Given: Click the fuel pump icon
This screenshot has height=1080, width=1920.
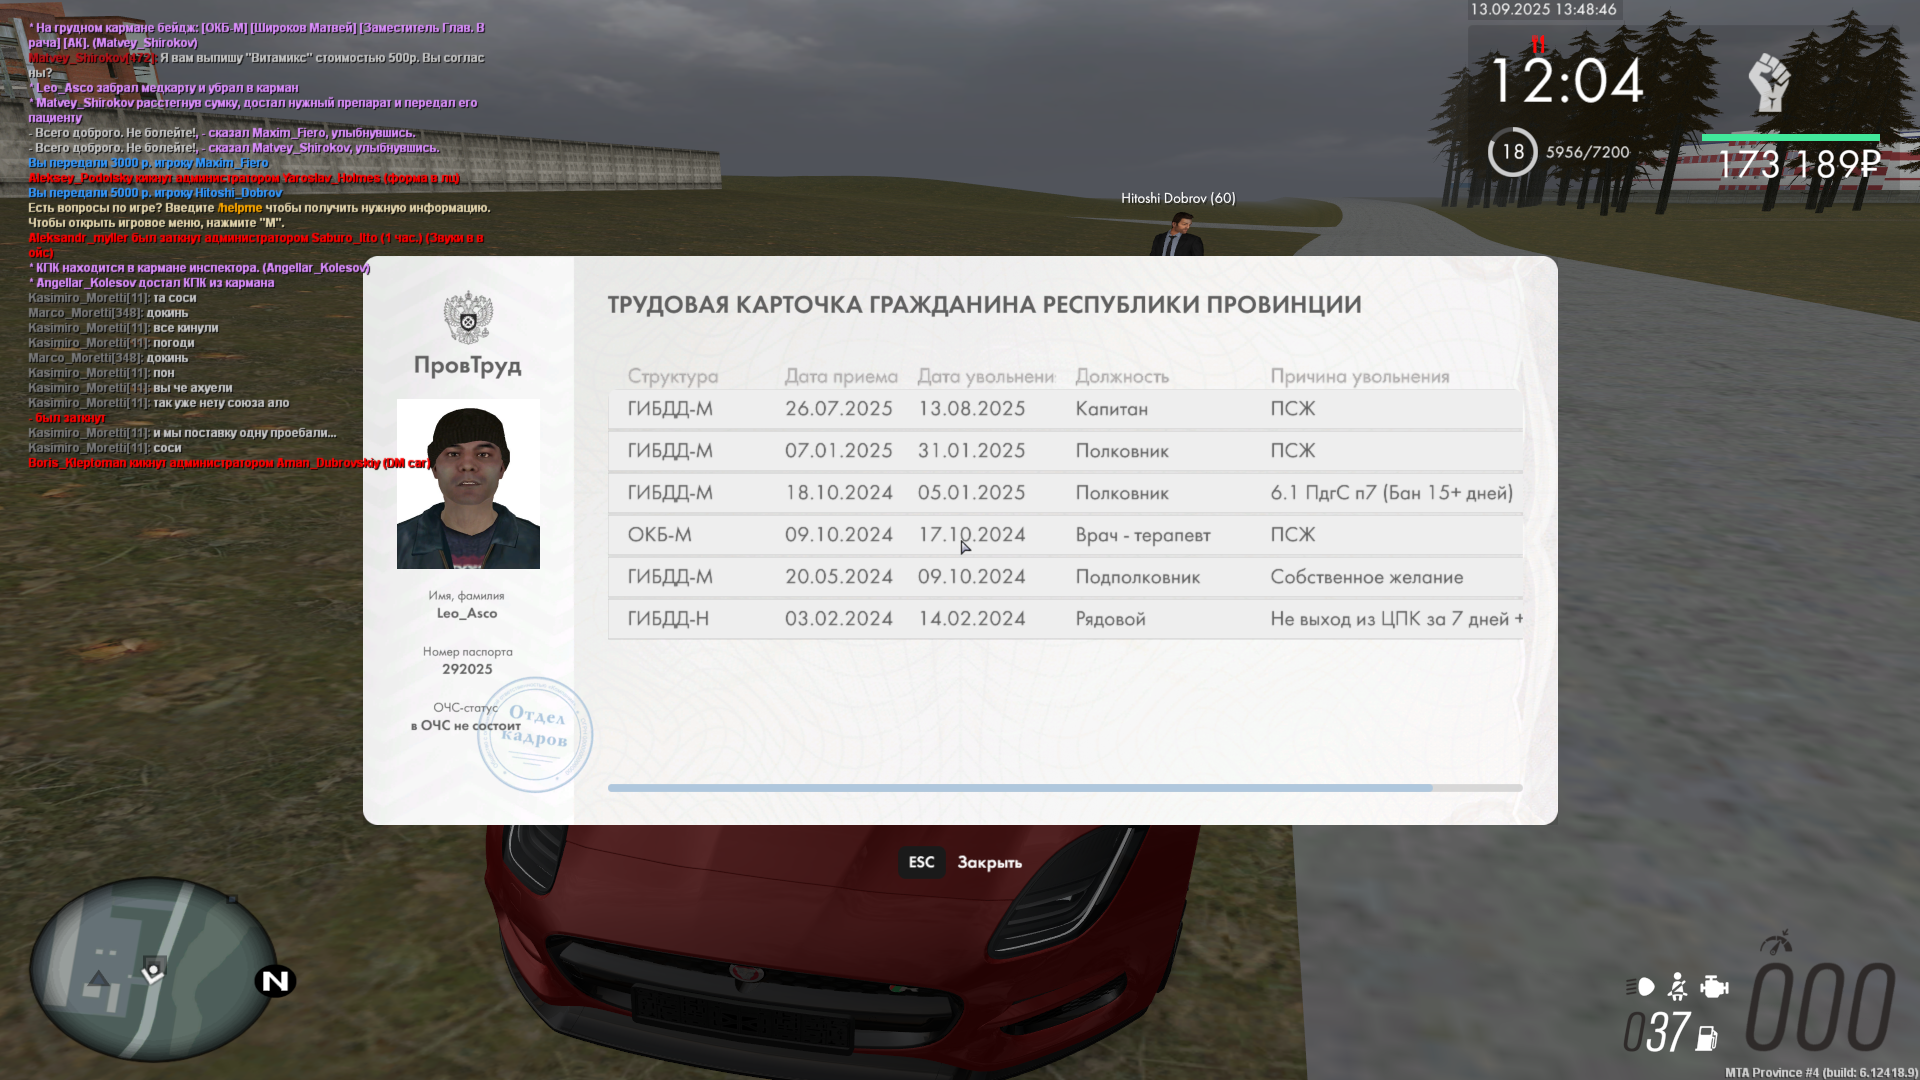Looking at the screenshot, I should pyautogui.click(x=1707, y=1039).
